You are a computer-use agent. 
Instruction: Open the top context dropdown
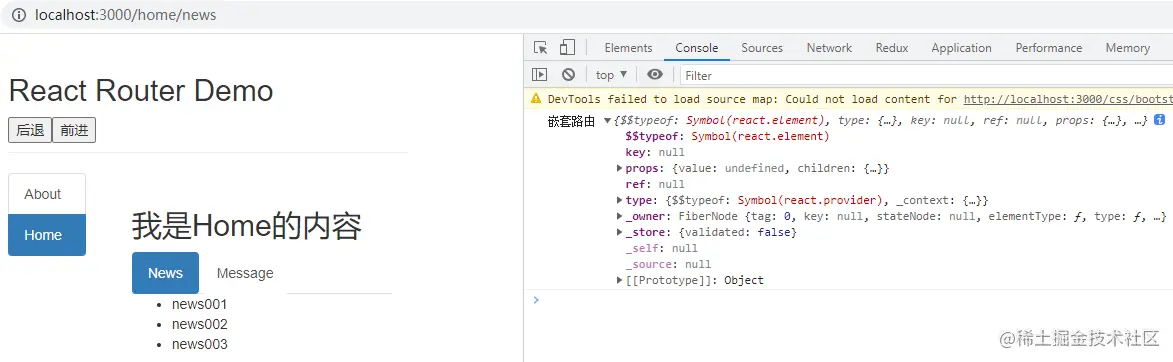point(612,75)
